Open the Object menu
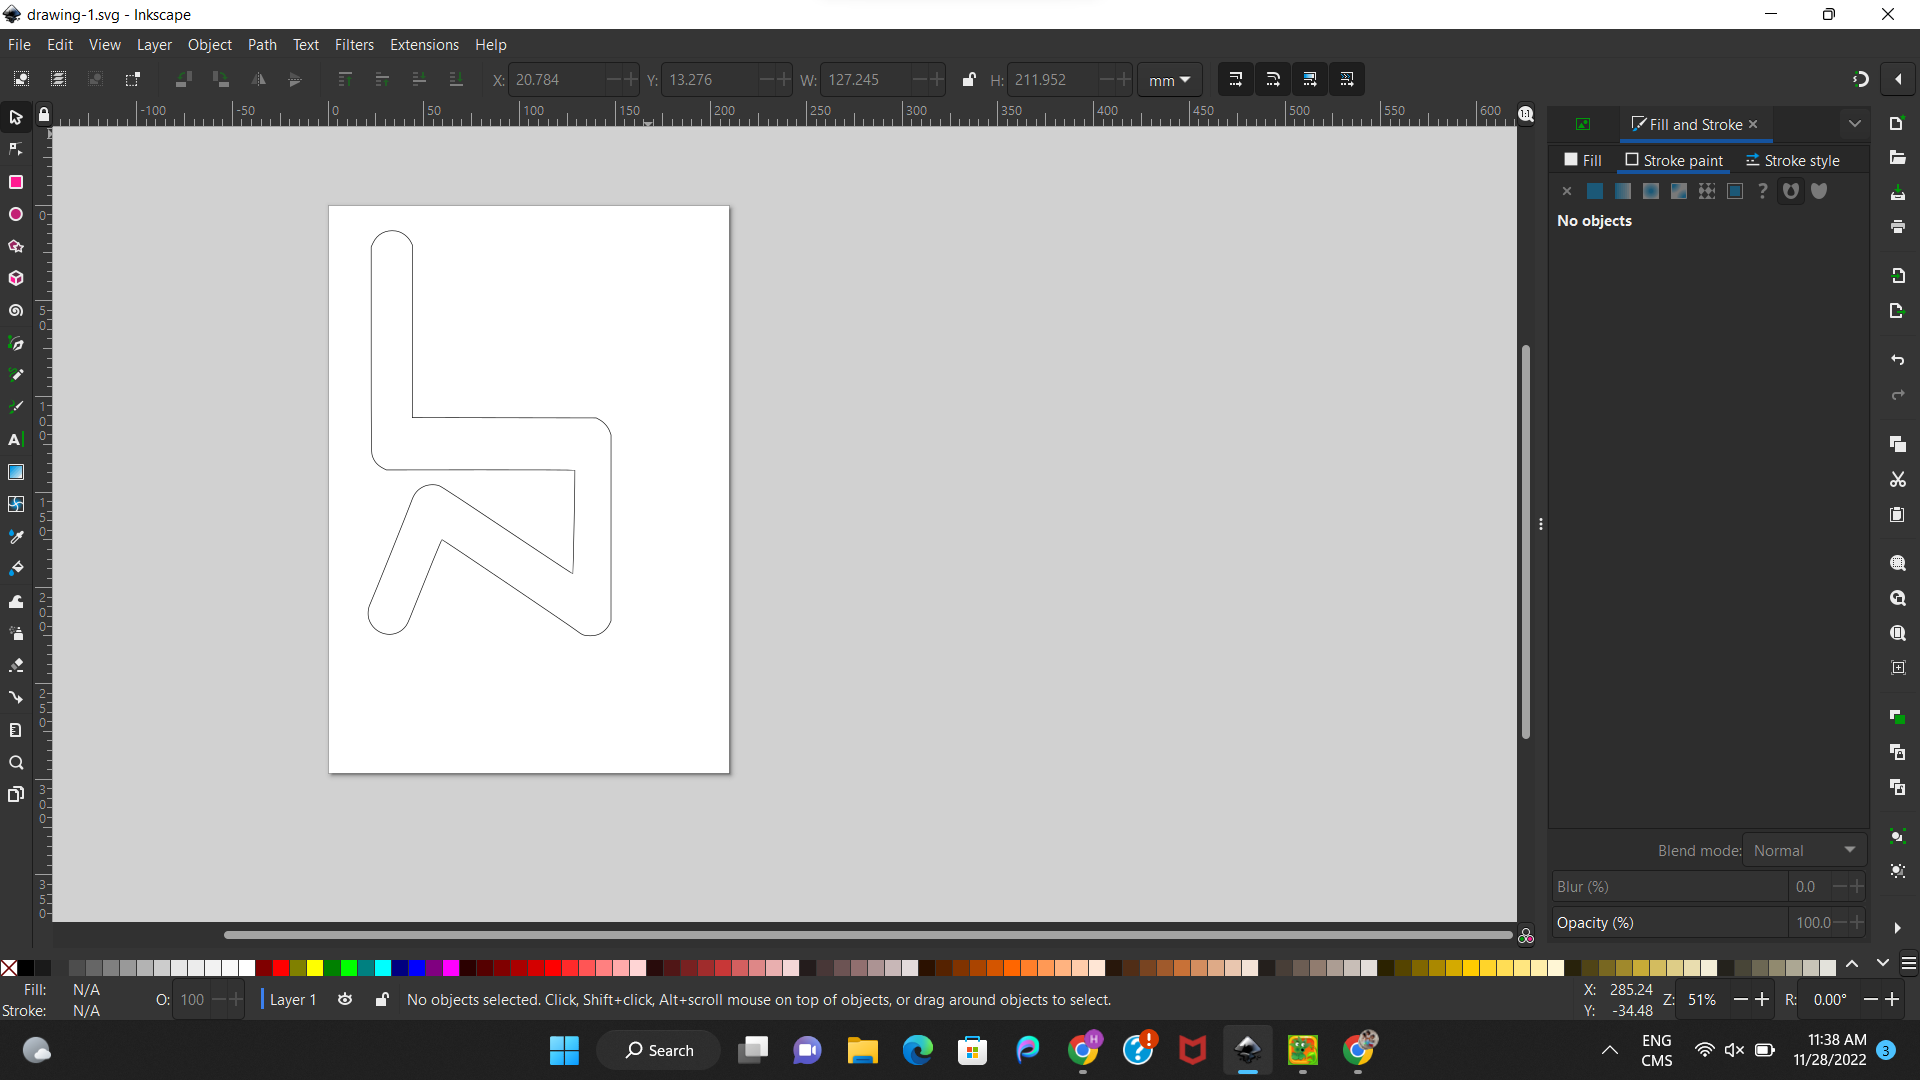 coord(210,45)
